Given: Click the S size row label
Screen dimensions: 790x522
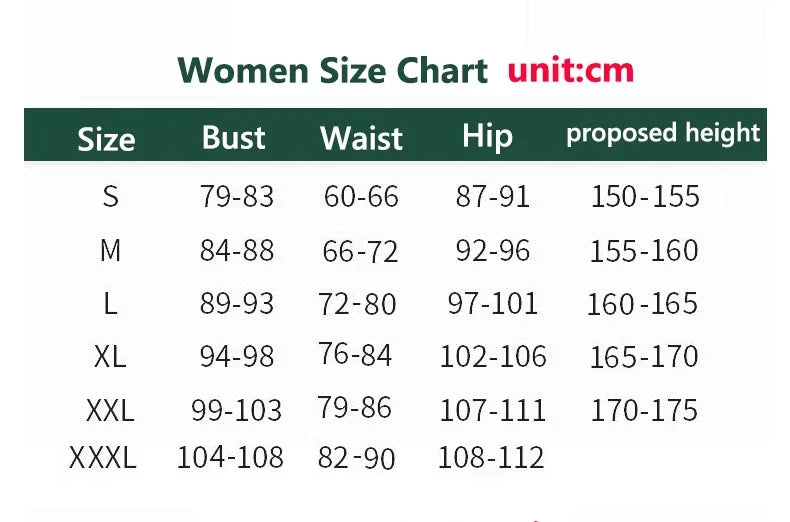Looking at the screenshot, I should tap(111, 196).
